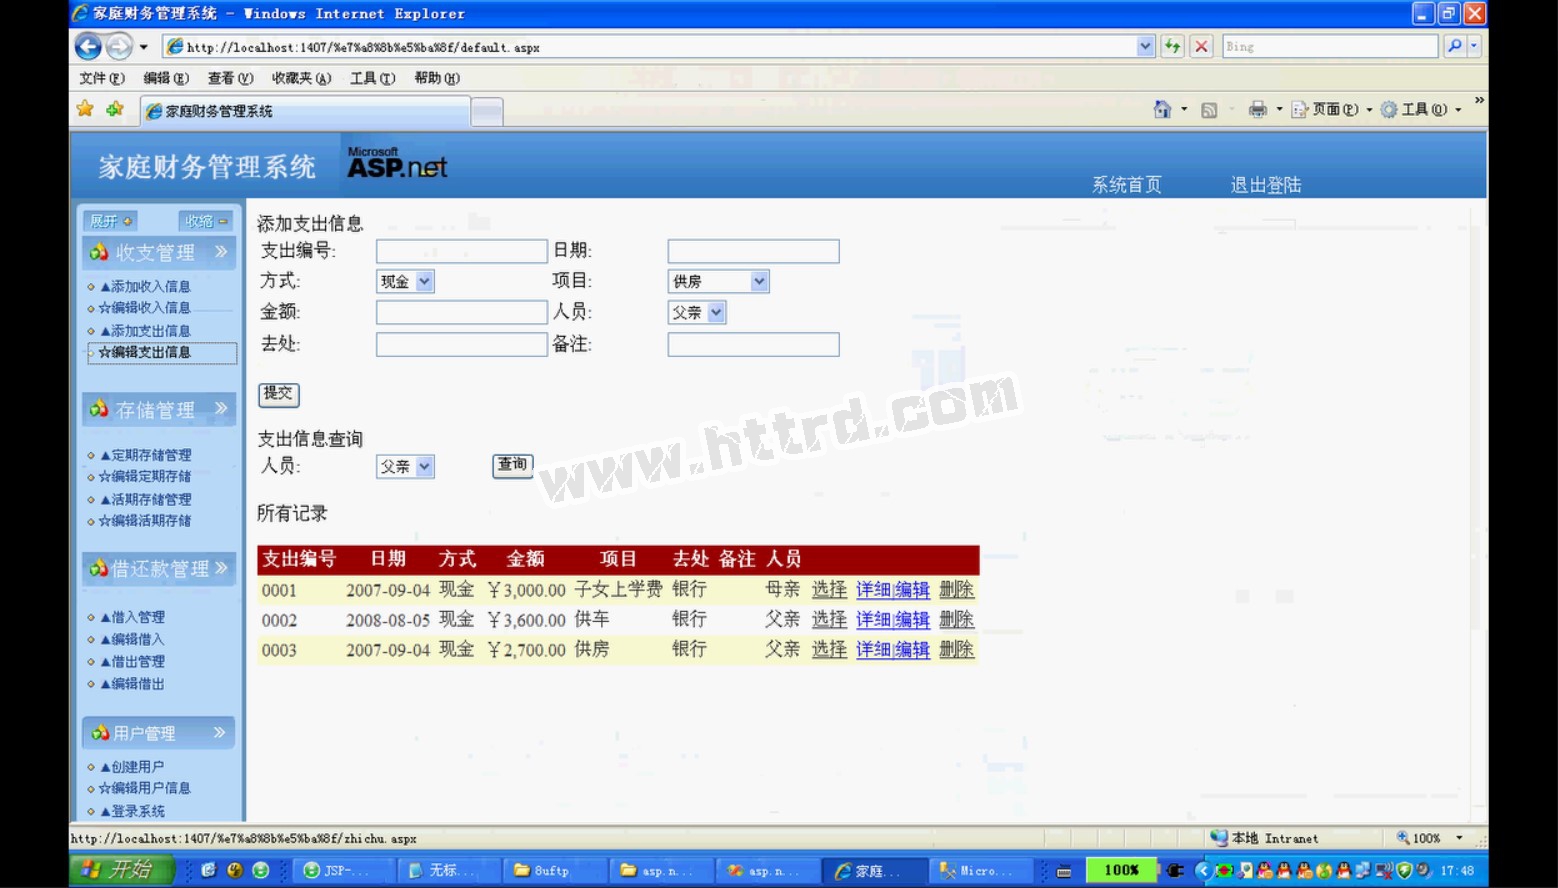The height and width of the screenshot is (888, 1558).
Task: Click the Print icon
Action: [1257, 110]
